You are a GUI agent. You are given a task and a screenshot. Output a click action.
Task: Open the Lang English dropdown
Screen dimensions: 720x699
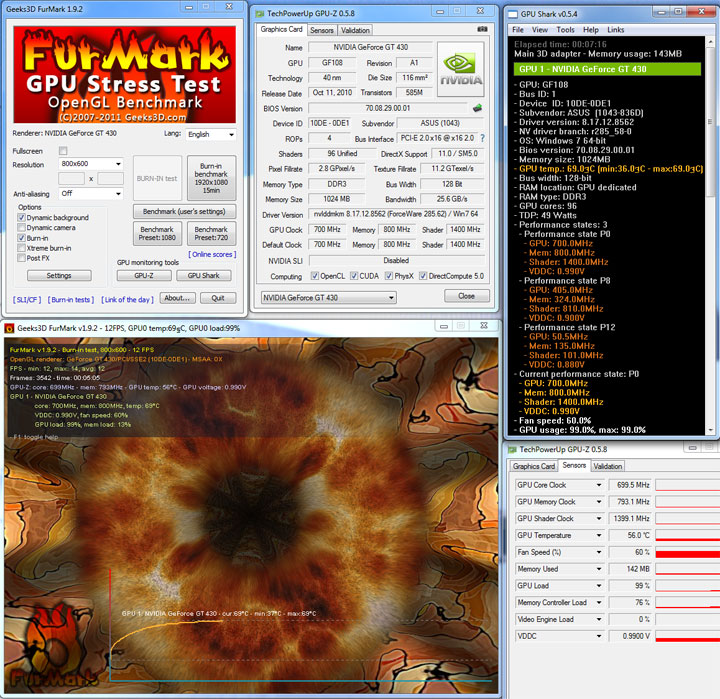(211, 134)
